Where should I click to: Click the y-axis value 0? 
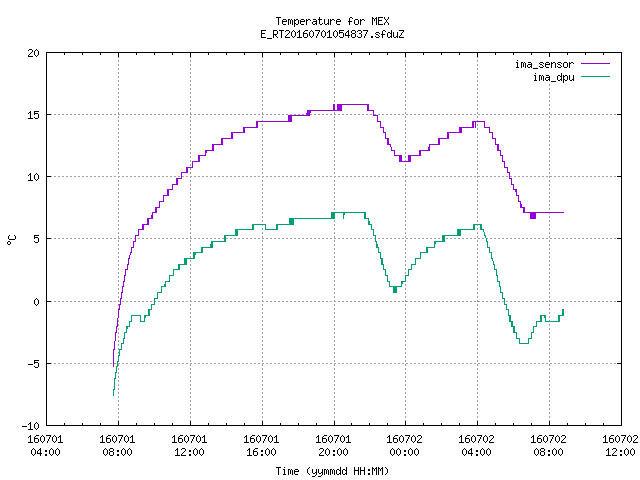37,302
